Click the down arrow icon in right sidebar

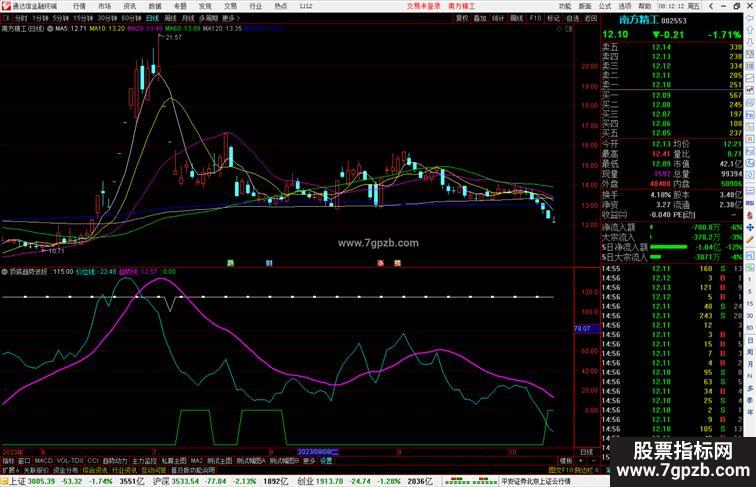pyautogui.click(x=750, y=42)
